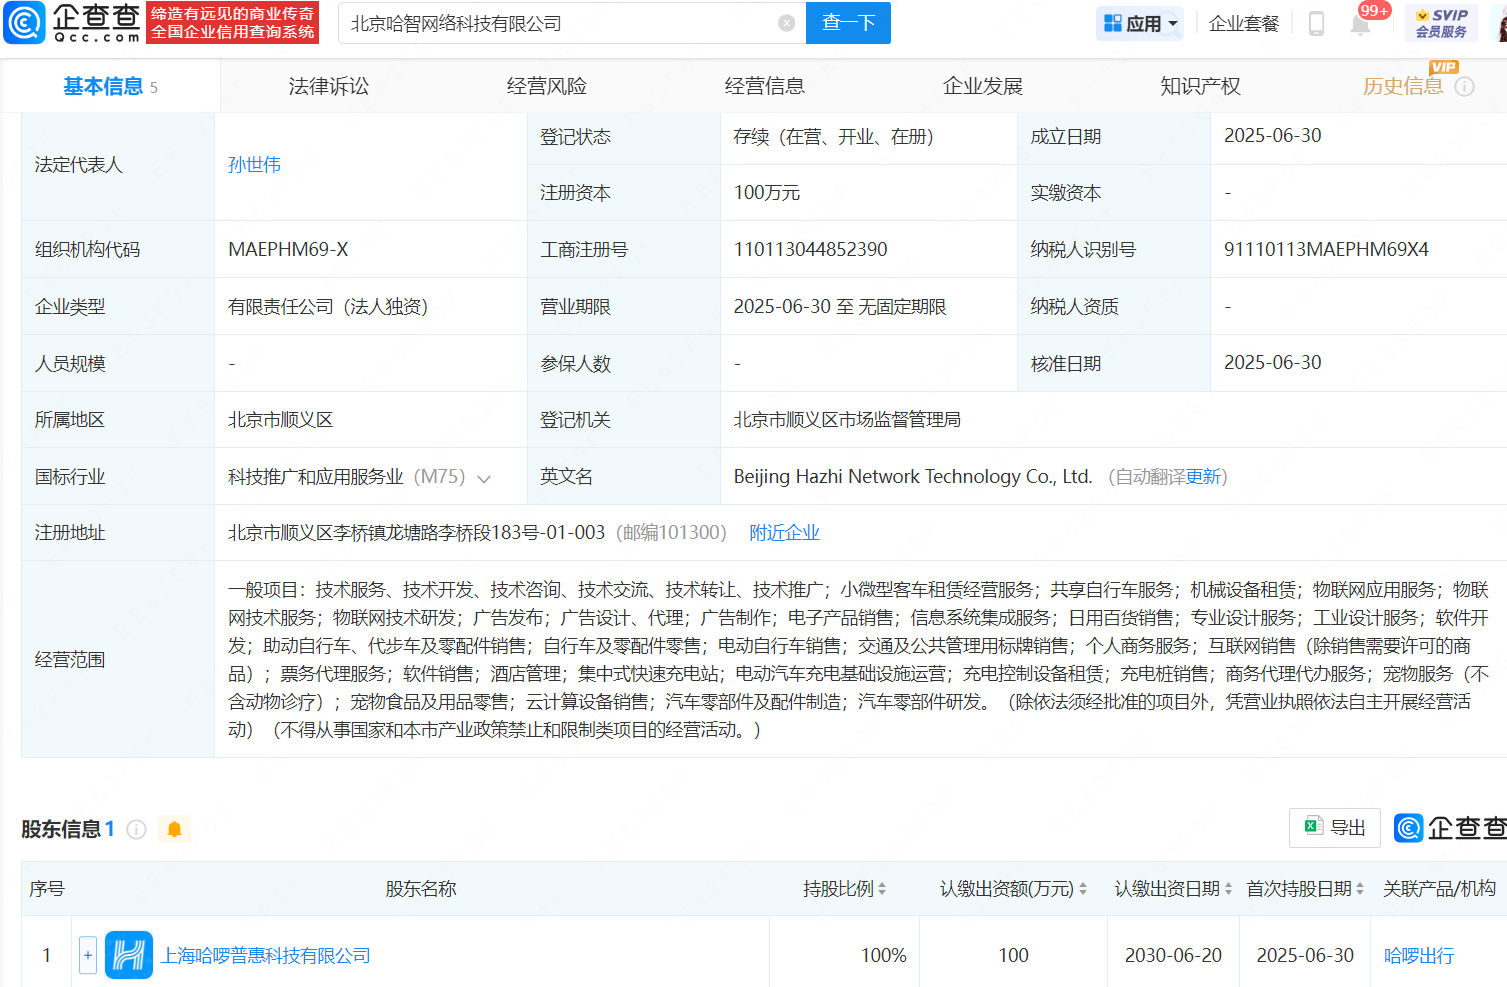Open the 知识产权 tab
The image size is (1507, 987).
tap(1200, 87)
